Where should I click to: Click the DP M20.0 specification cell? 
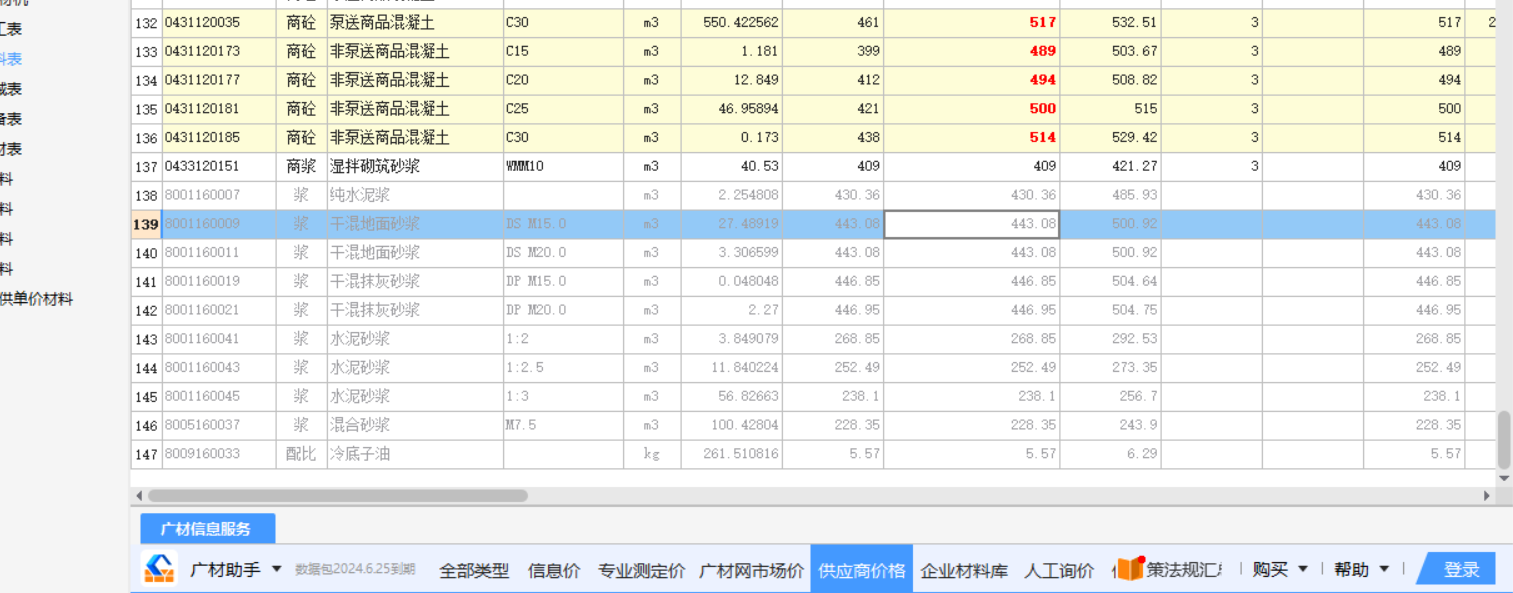[x=563, y=310]
